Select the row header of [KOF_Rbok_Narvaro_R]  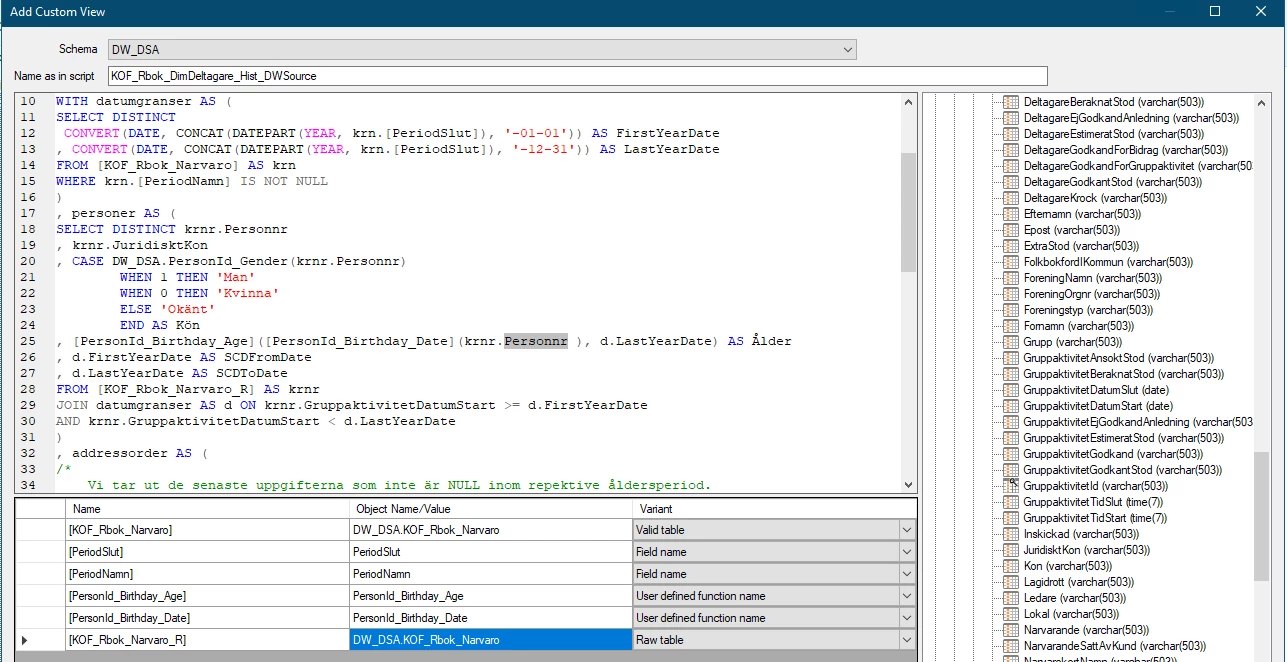coord(40,640)
